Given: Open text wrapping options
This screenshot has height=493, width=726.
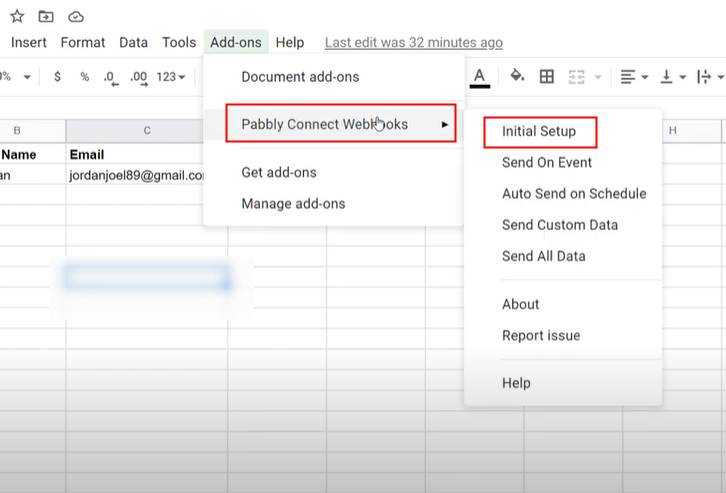Looking at the screenshot, I should [710, 77].
